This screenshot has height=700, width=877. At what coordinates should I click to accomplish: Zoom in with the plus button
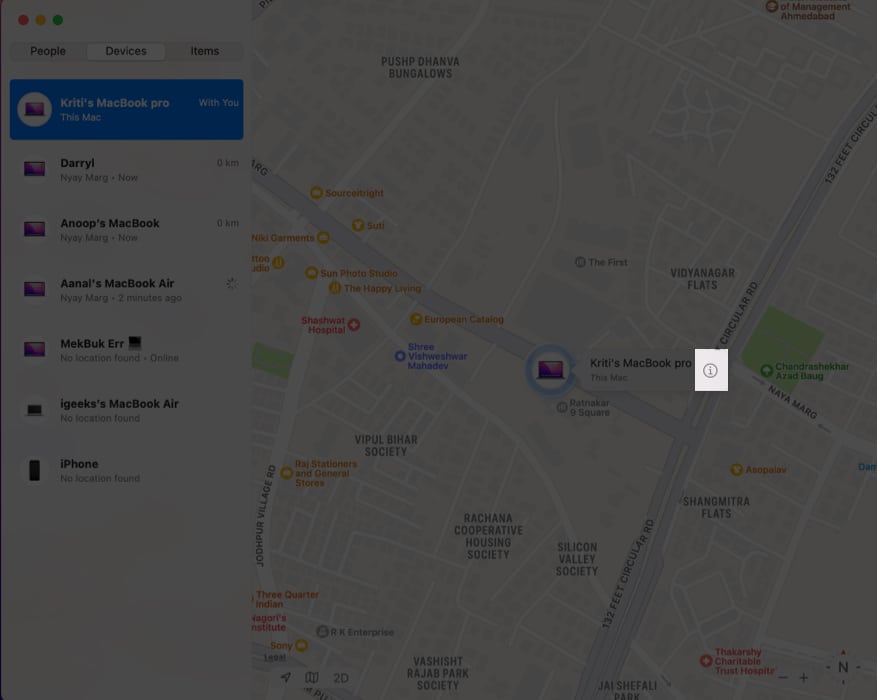804,678
